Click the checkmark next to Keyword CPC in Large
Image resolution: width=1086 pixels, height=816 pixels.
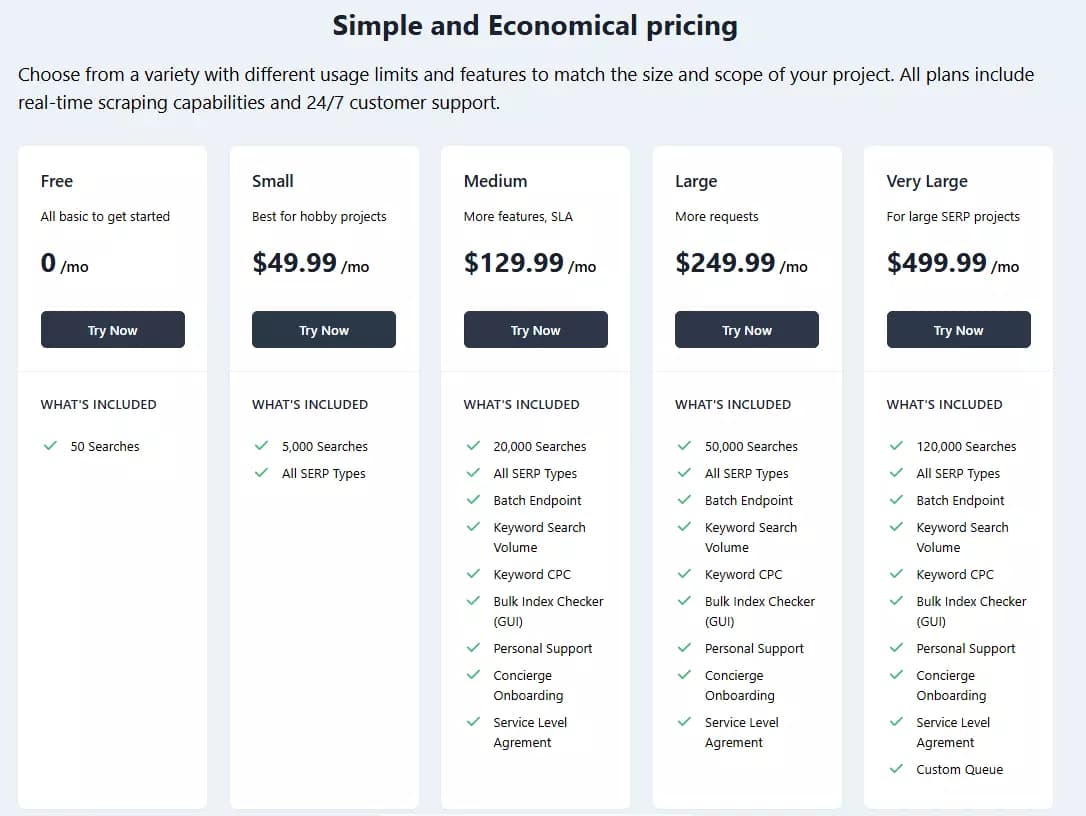point(685,574)
